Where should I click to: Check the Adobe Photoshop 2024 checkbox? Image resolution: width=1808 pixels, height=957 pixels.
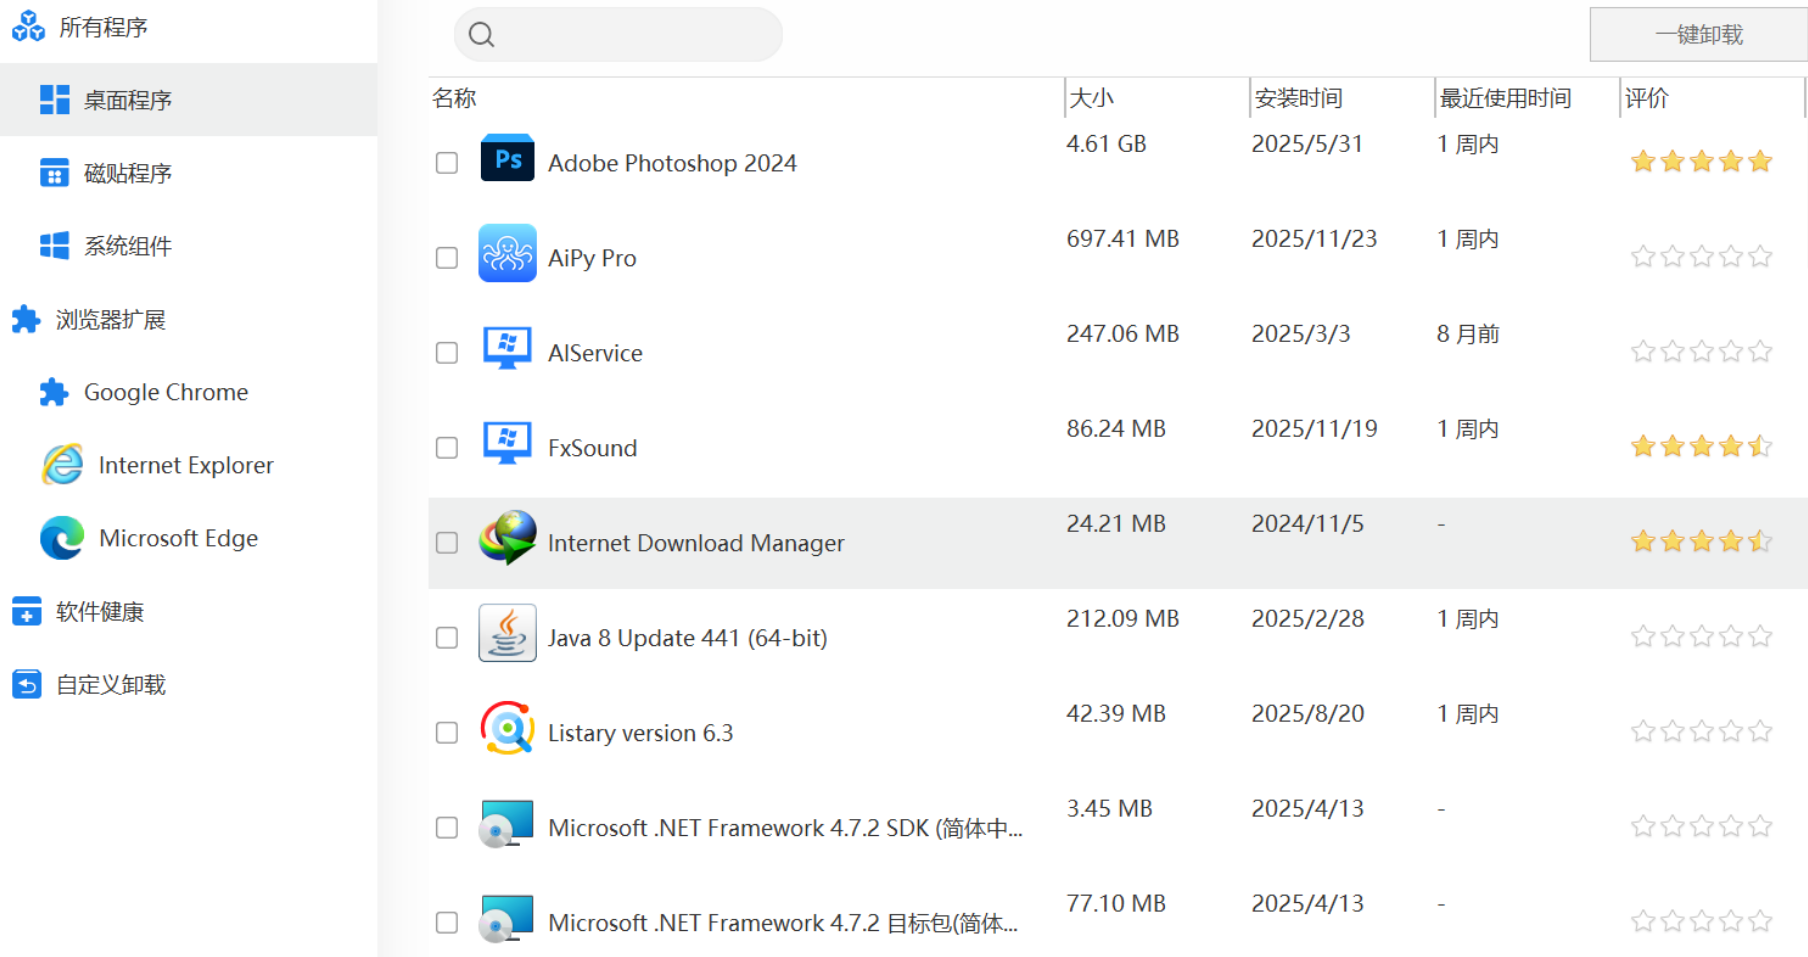point(447,163)
